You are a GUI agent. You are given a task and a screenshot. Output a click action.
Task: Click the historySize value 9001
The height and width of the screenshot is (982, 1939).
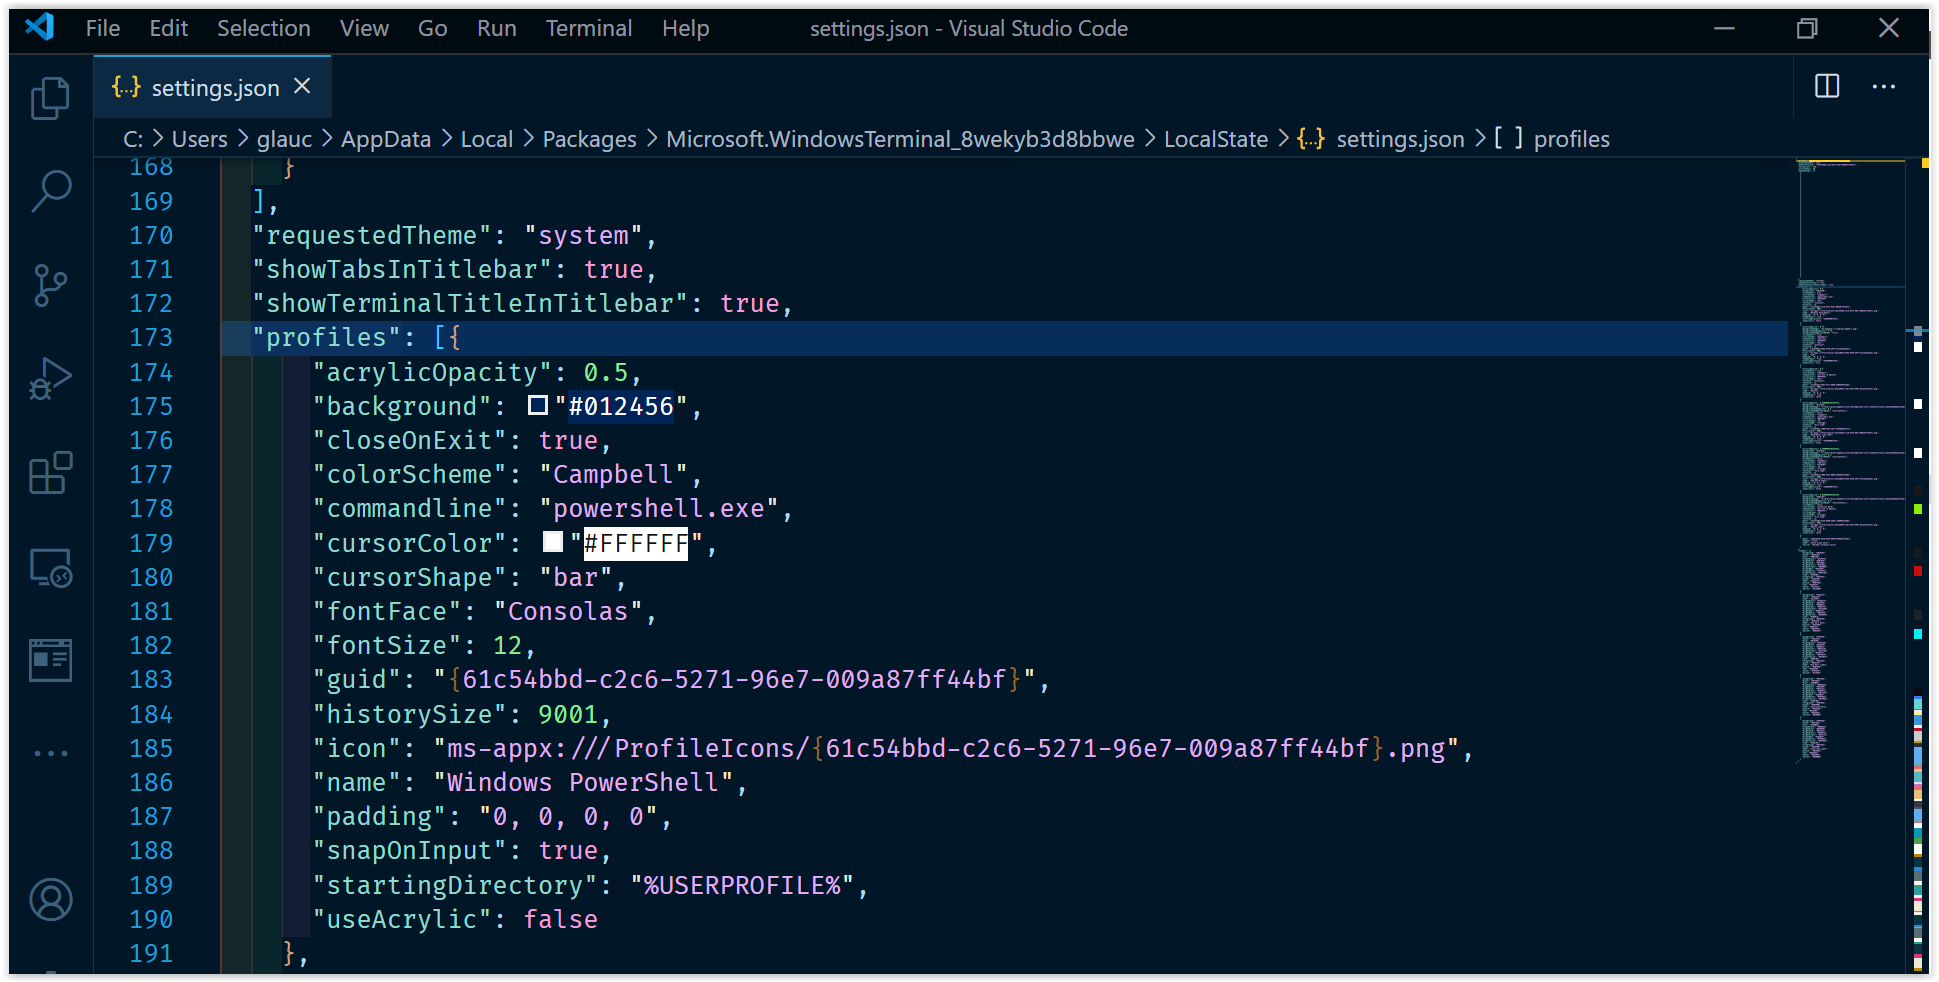tap(568, 714)
